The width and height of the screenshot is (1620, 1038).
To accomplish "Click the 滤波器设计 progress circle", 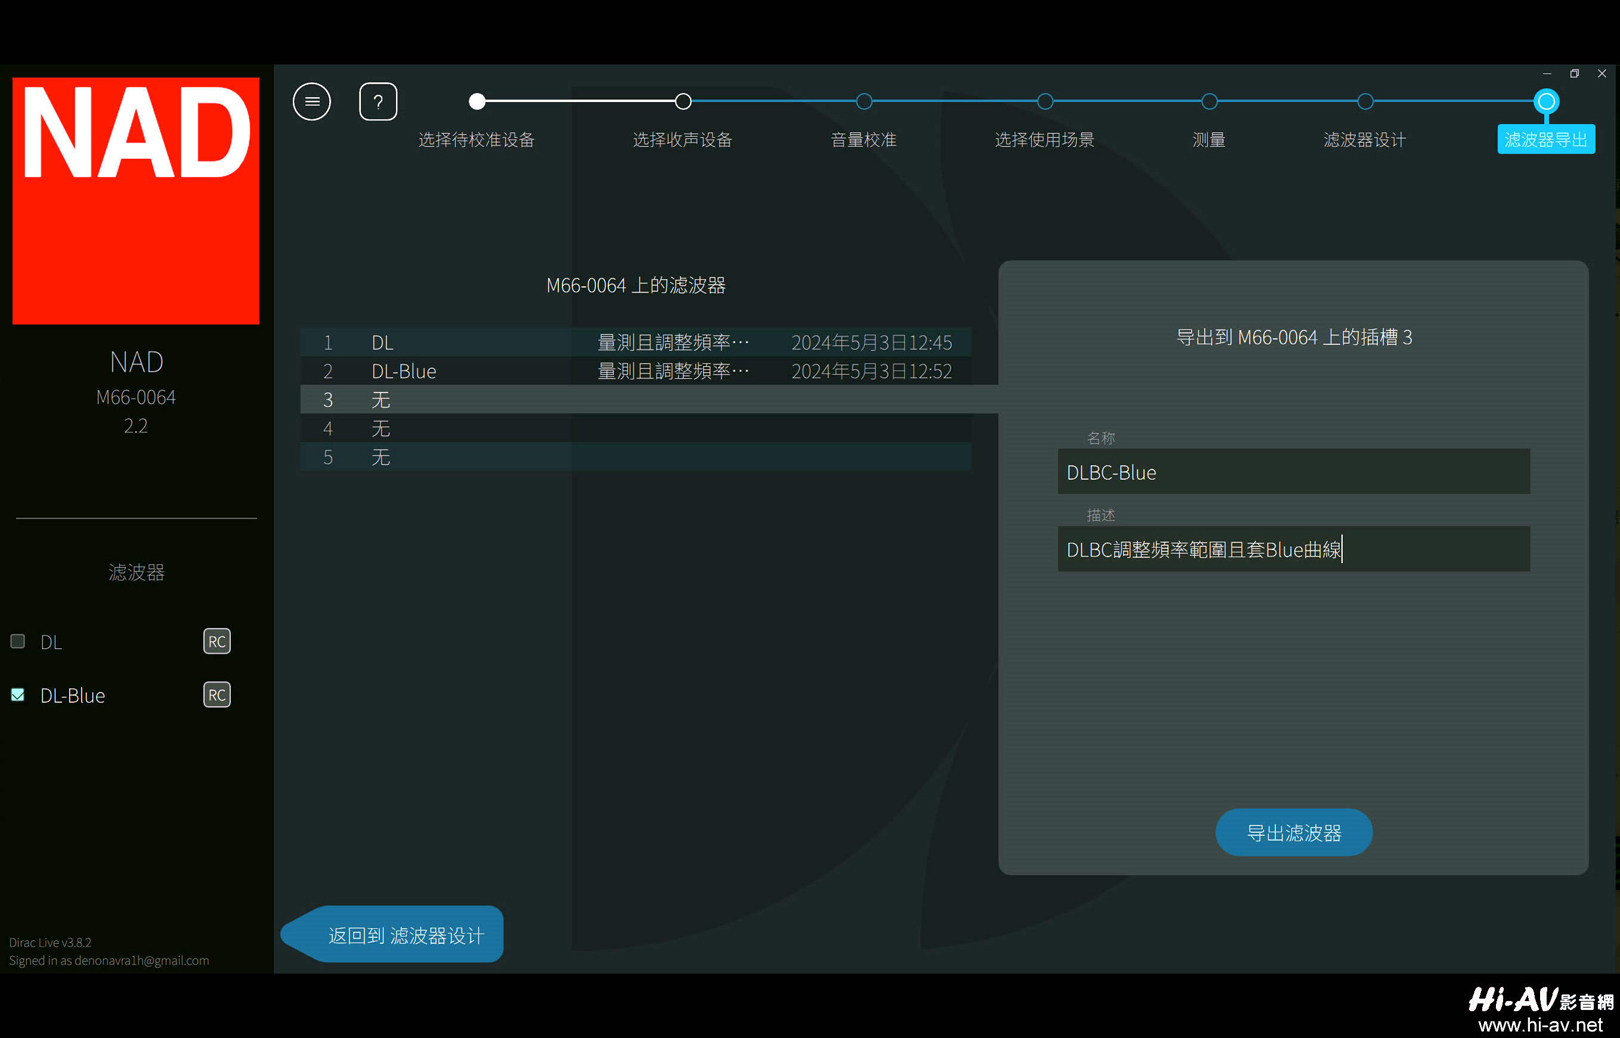I will [x=1365, y=101].
